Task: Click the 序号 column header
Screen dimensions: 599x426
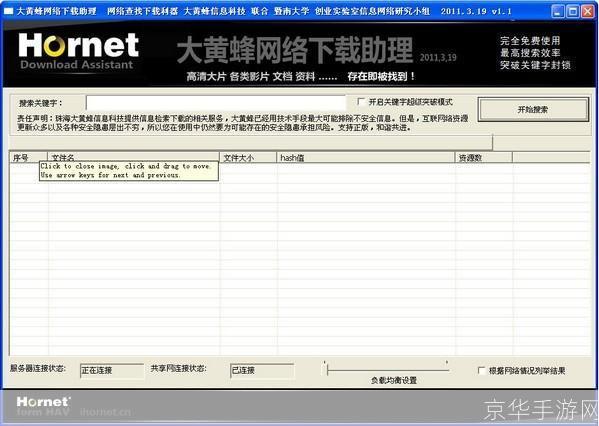Action: 28,157
